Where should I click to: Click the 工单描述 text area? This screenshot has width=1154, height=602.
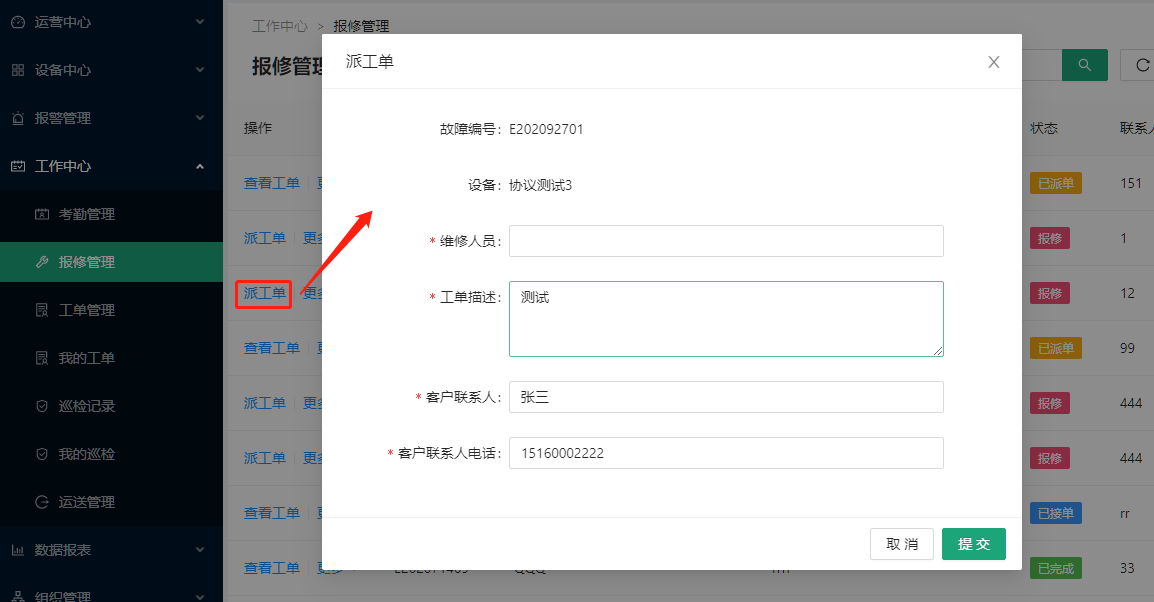(x=726, y=318)
